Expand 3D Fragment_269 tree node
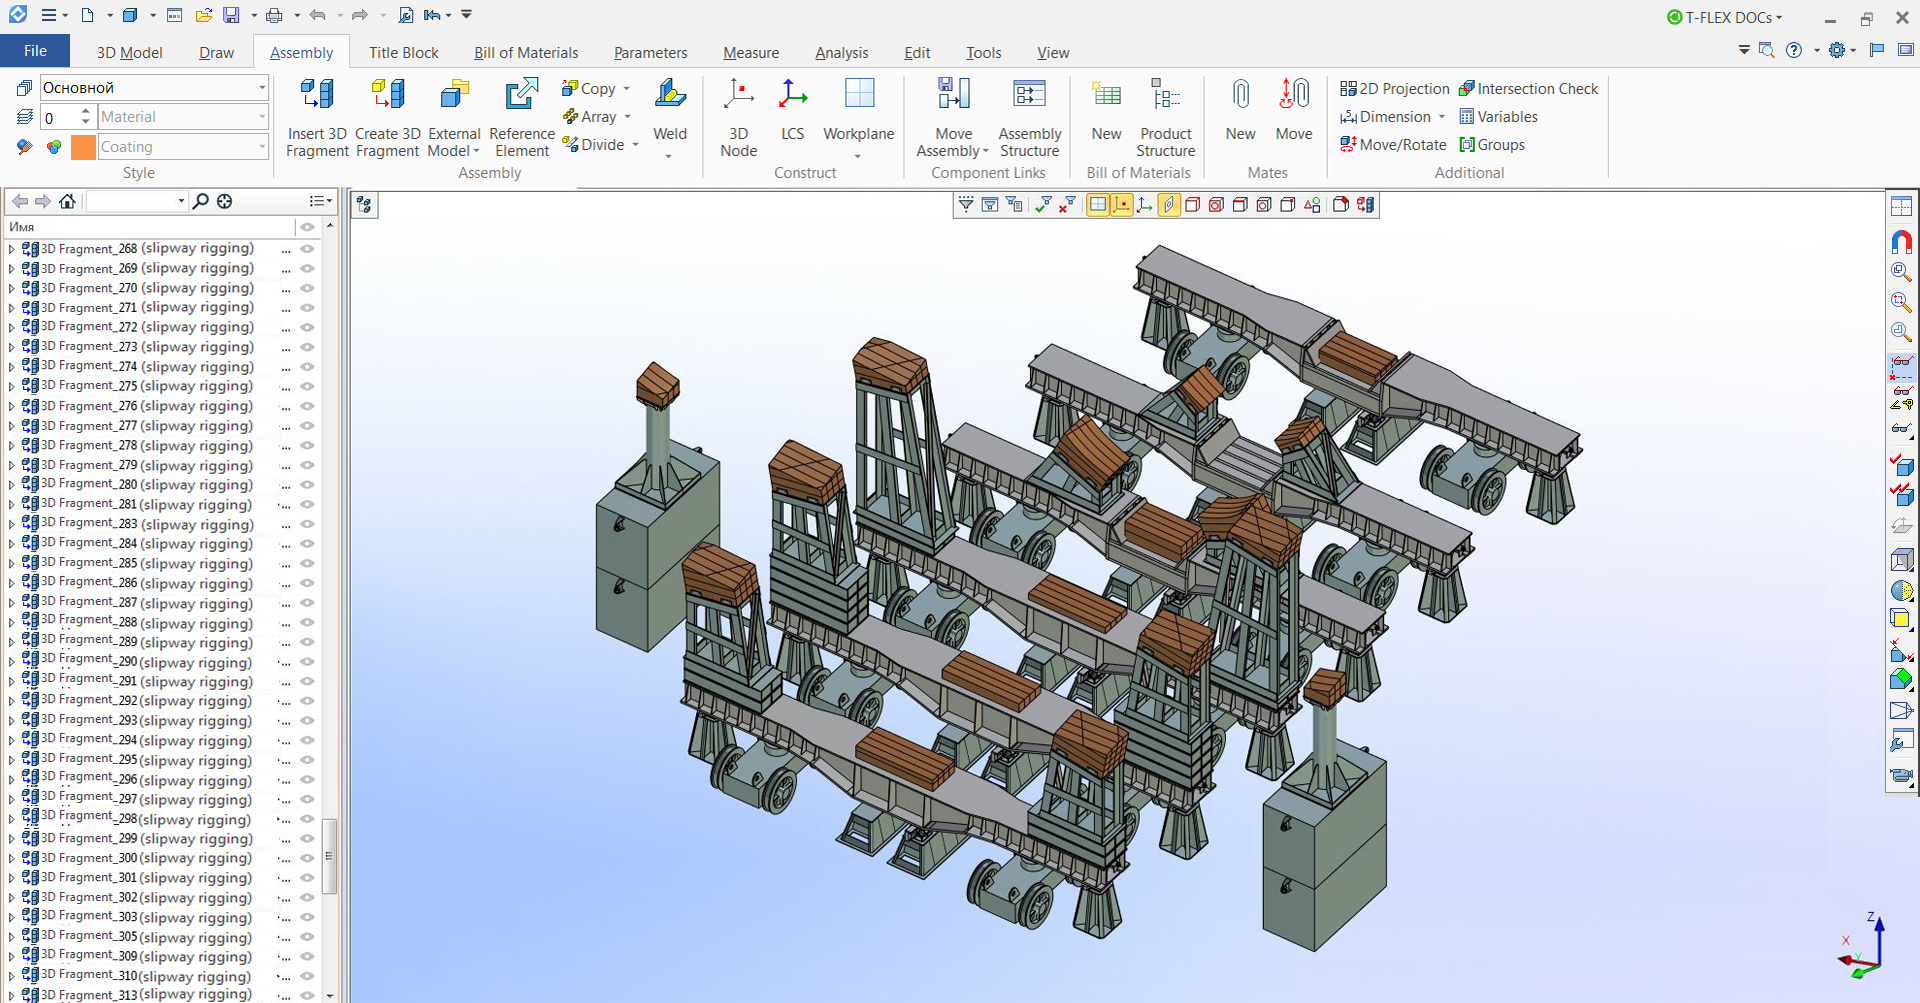 [x=11, y=269]
